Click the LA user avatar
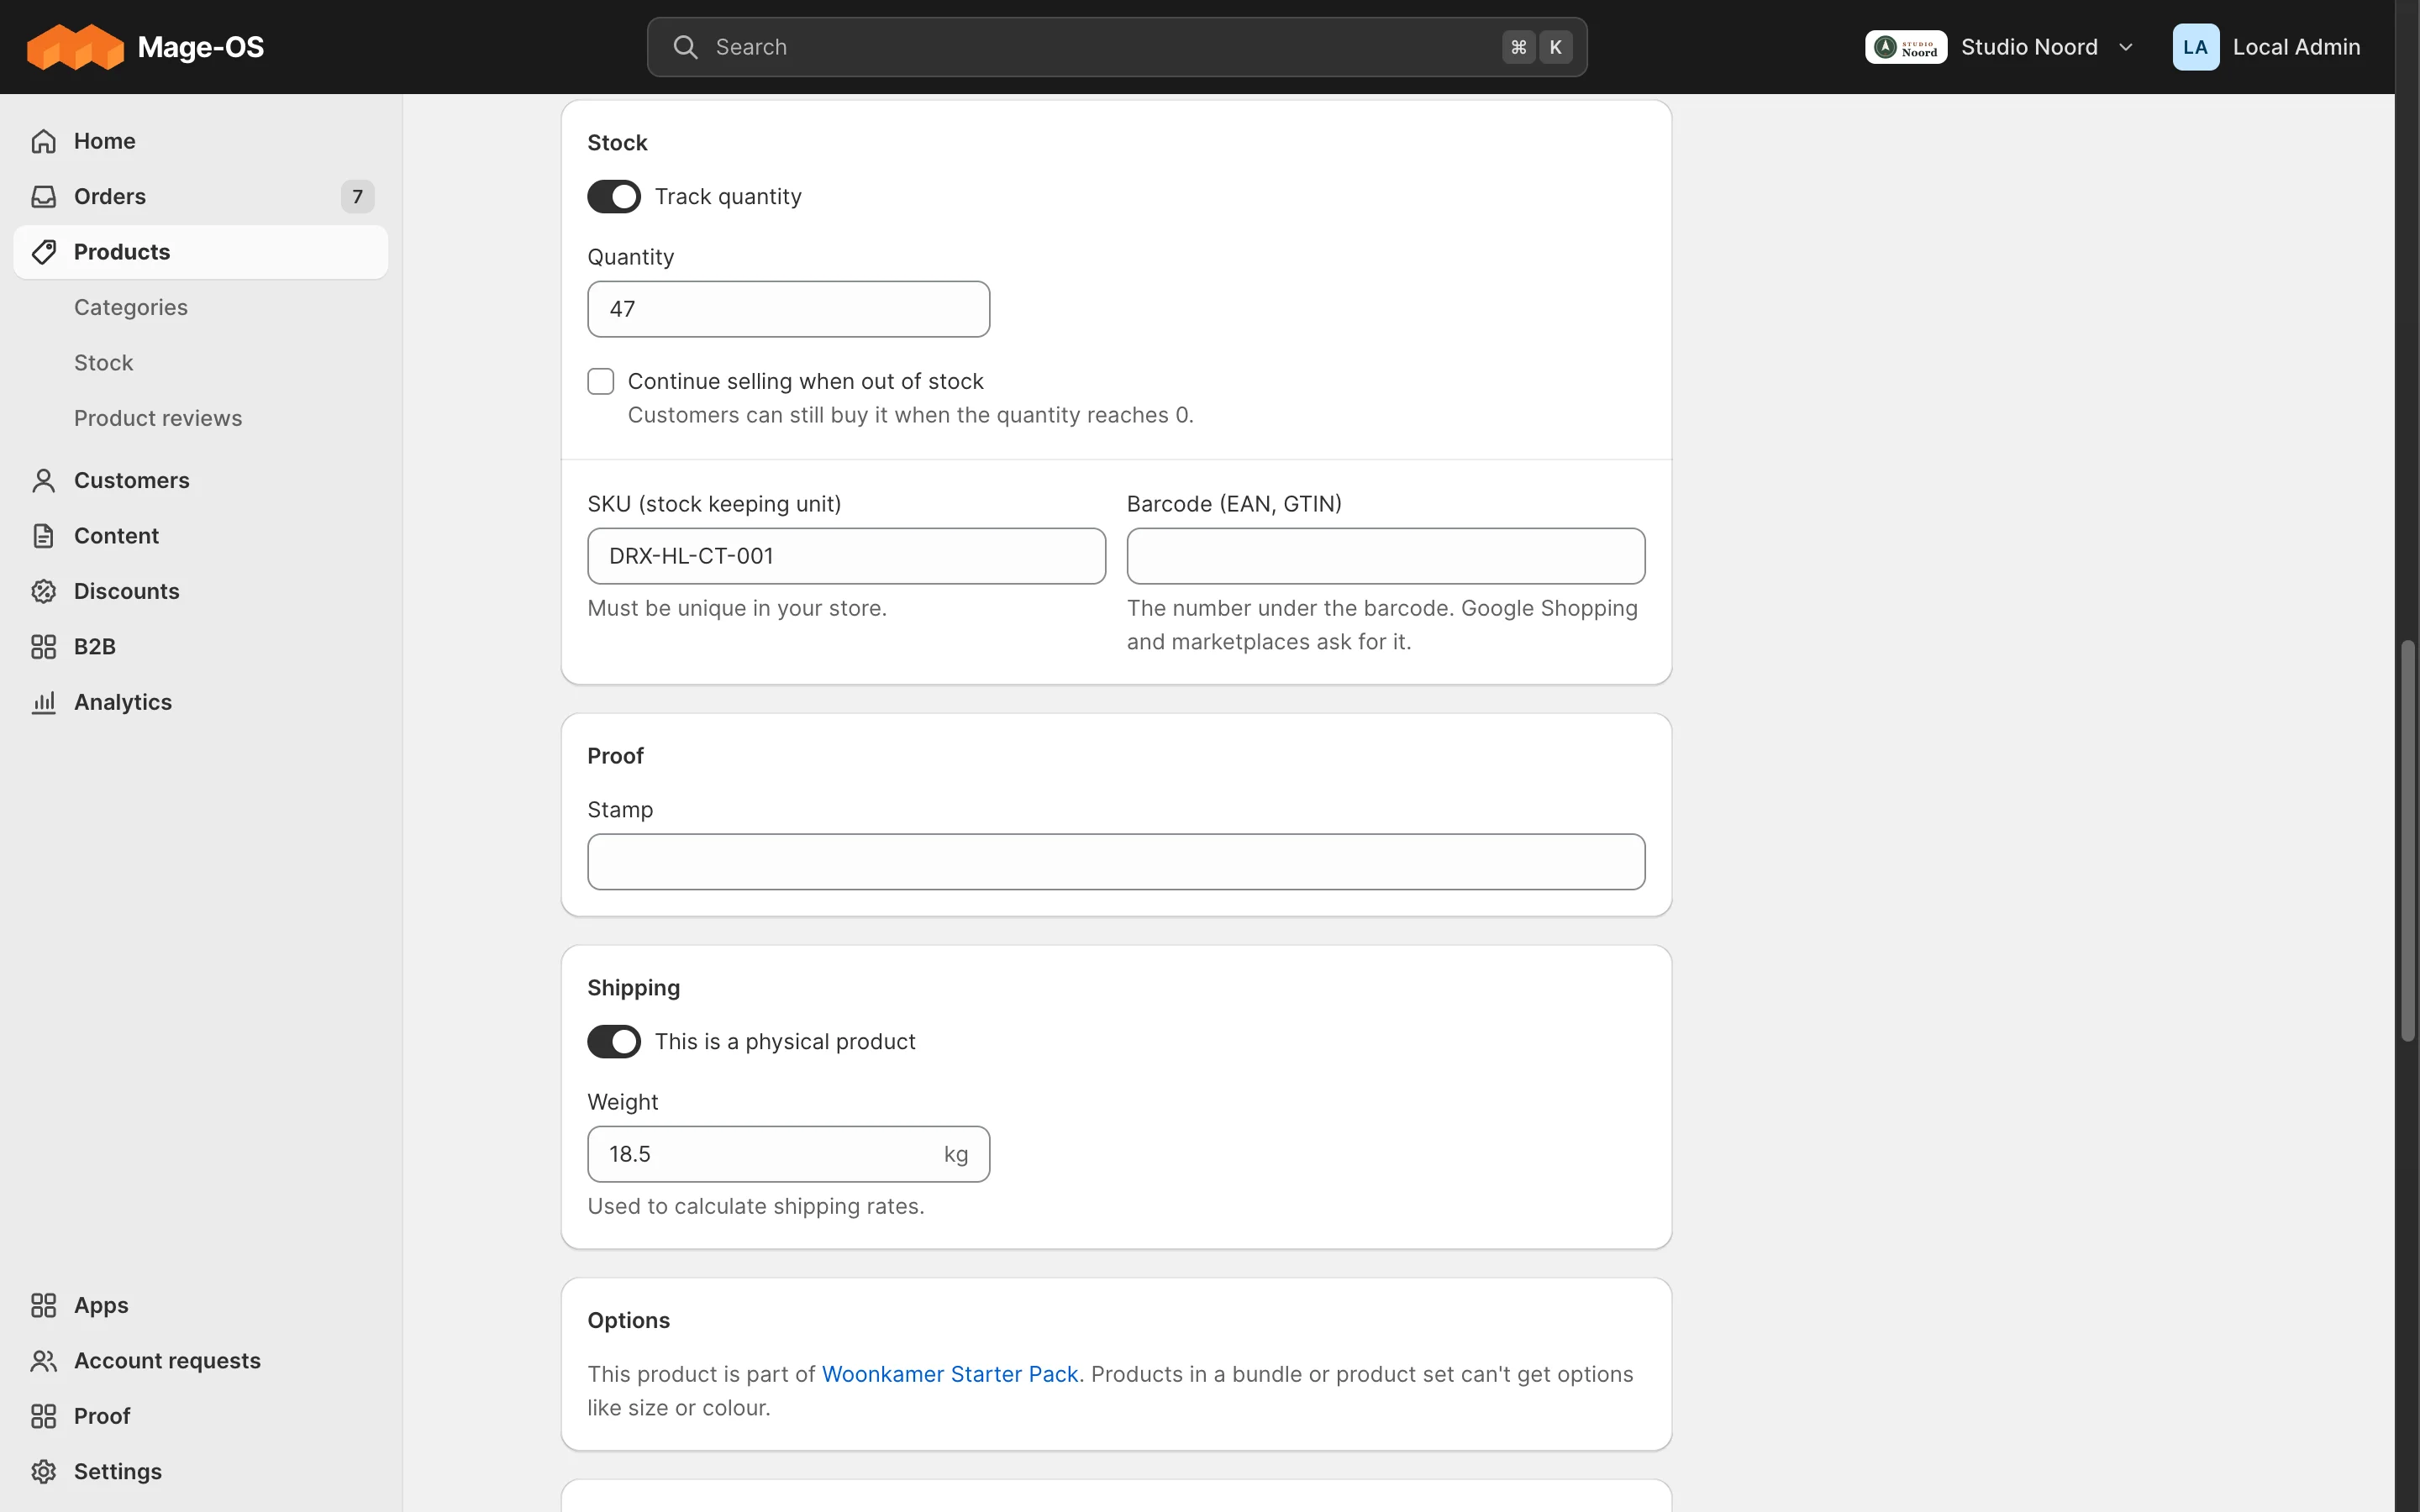 point(2195,47)
